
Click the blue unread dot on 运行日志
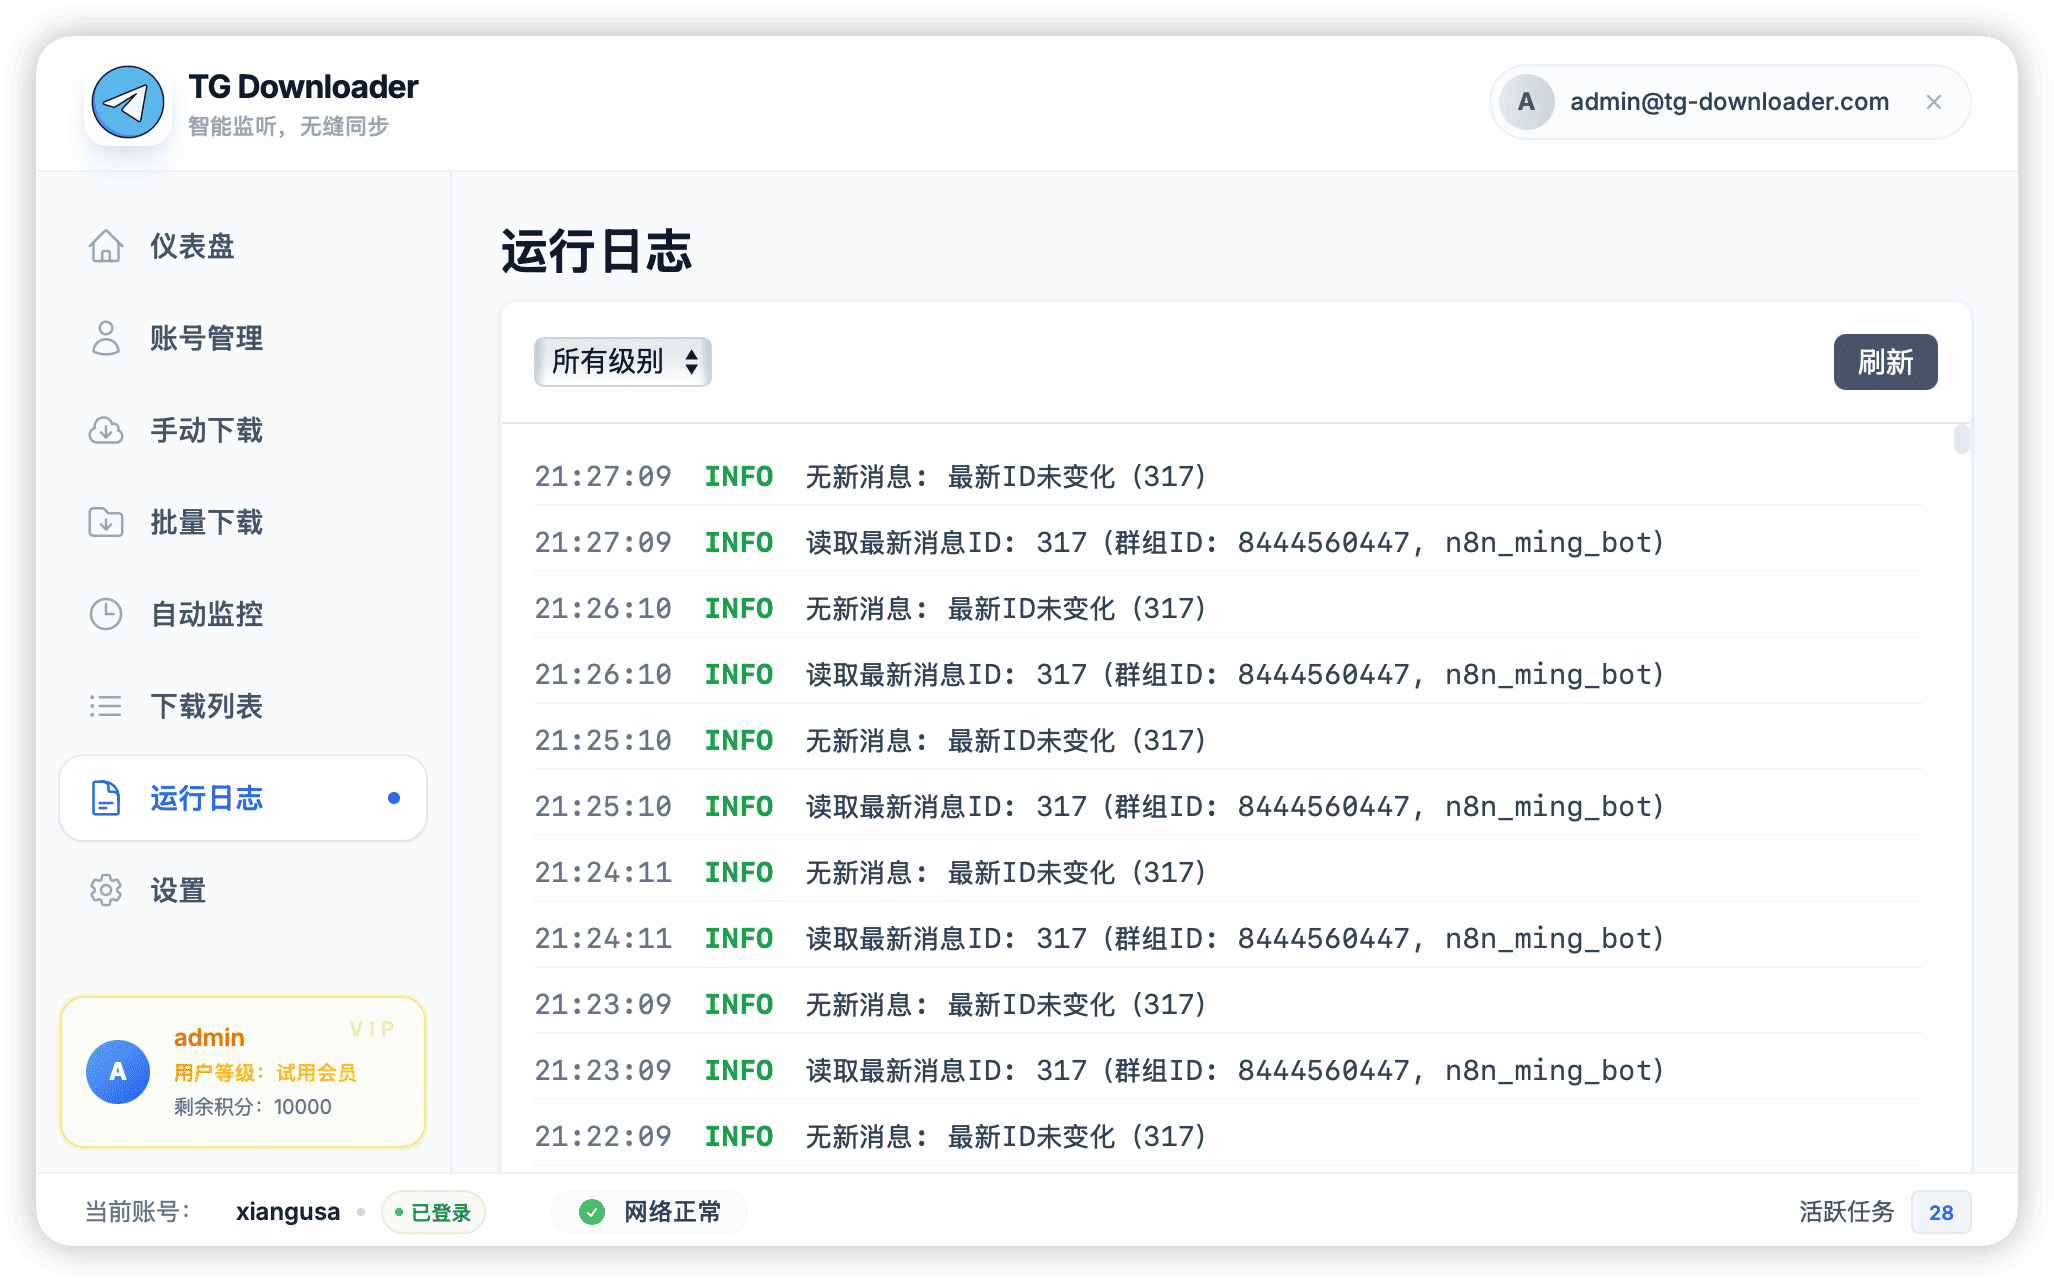[x=394, y=798]
